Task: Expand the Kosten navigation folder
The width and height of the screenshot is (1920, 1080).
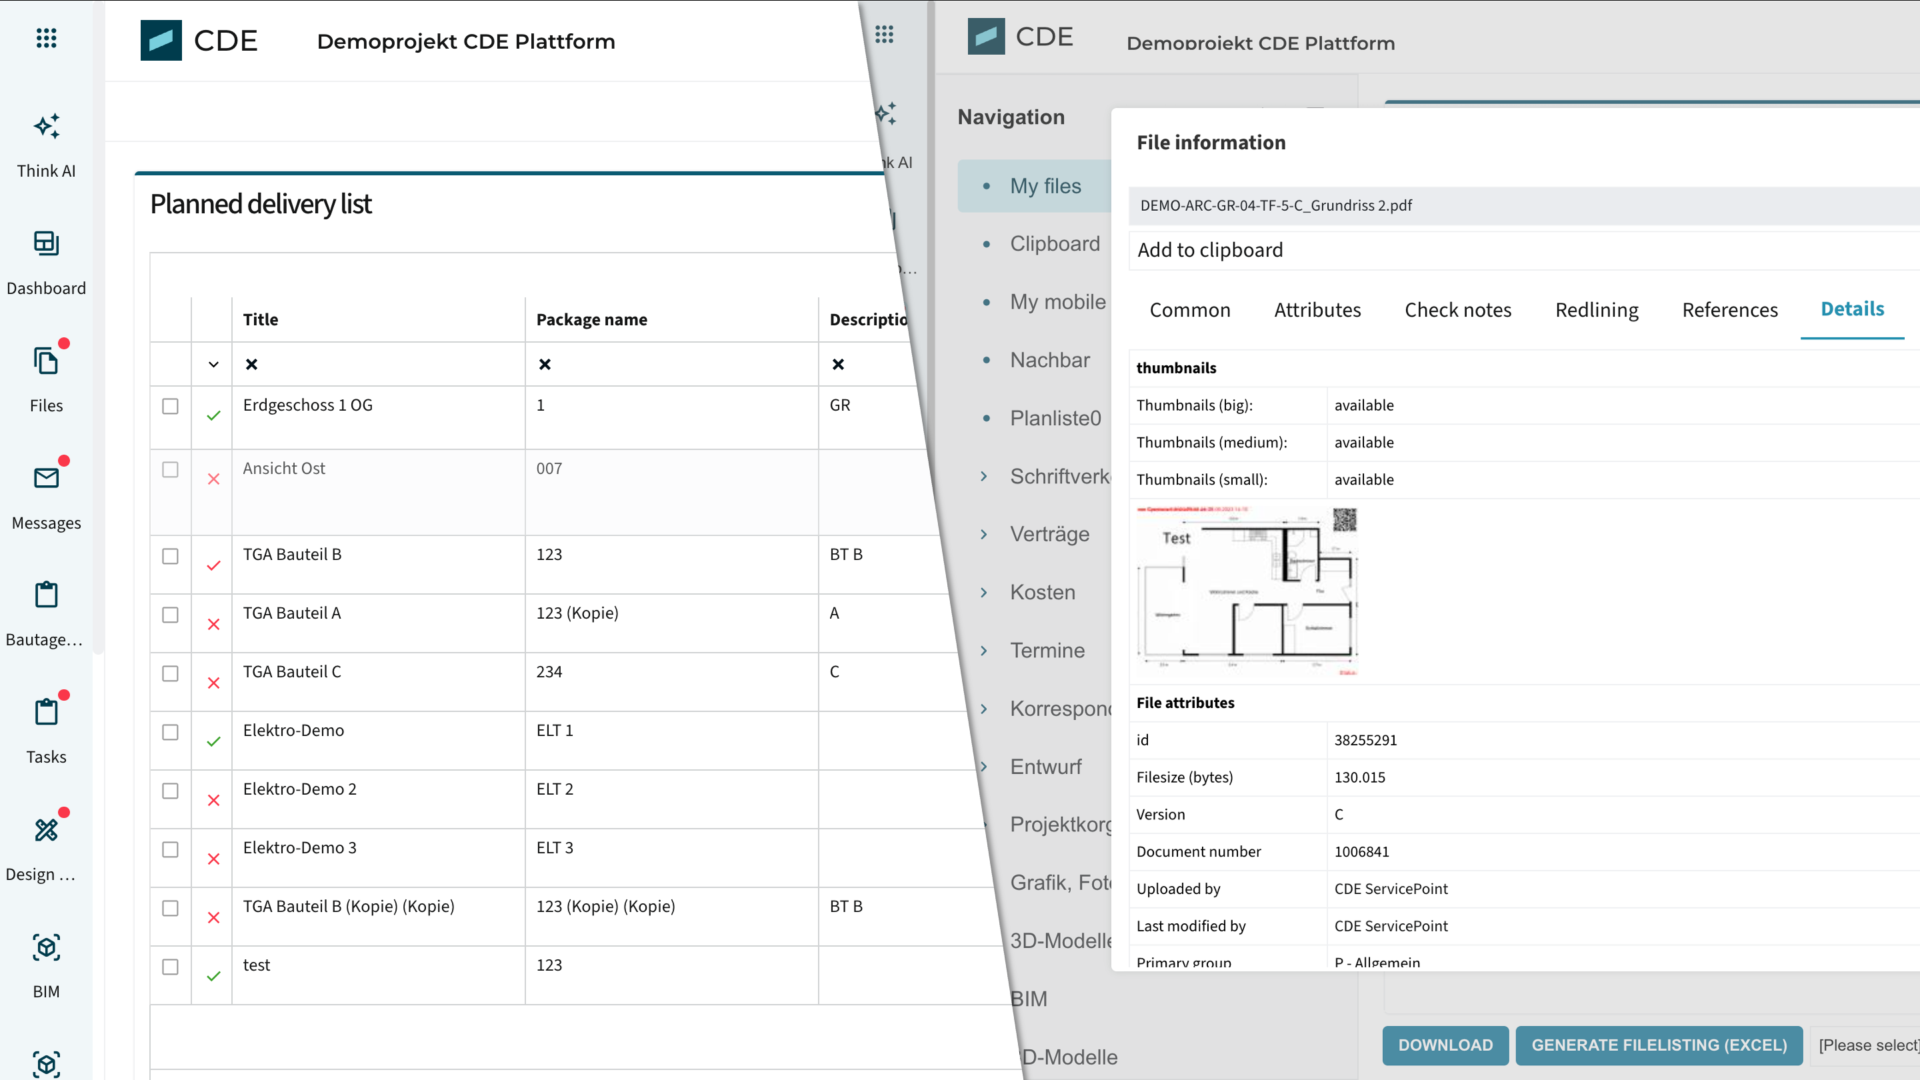Action: (984, 592)
